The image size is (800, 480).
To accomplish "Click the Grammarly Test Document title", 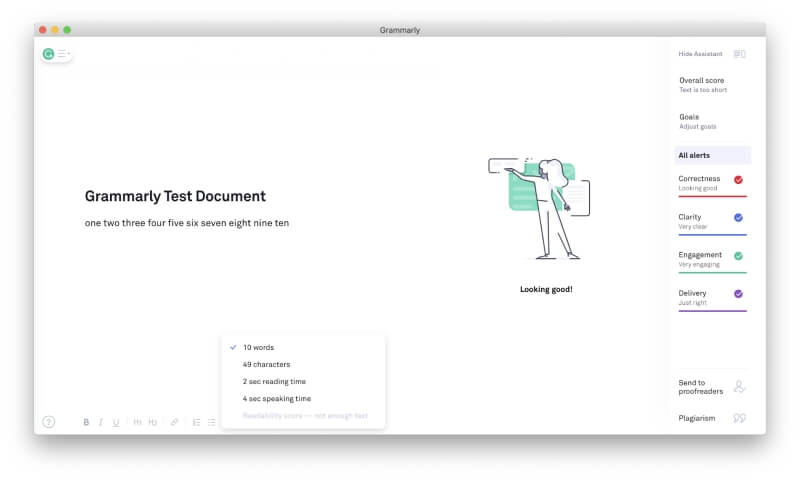I will click(175, 196).
